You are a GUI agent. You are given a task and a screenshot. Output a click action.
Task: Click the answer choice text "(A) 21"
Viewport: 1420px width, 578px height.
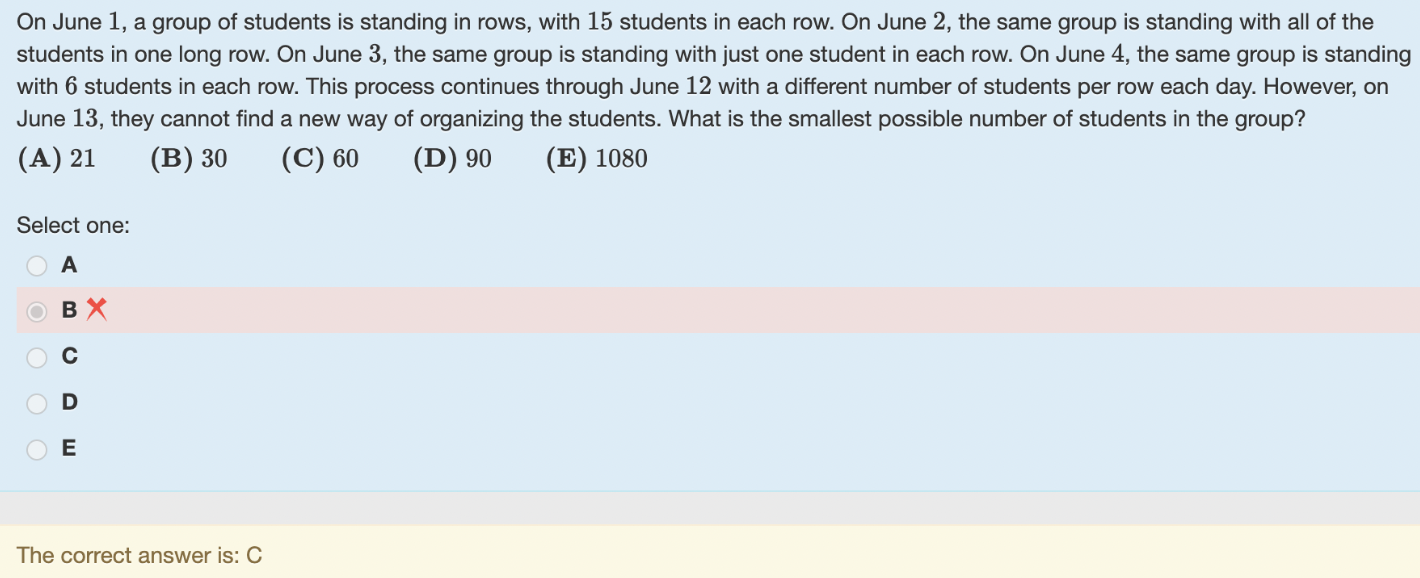[57, 159]
